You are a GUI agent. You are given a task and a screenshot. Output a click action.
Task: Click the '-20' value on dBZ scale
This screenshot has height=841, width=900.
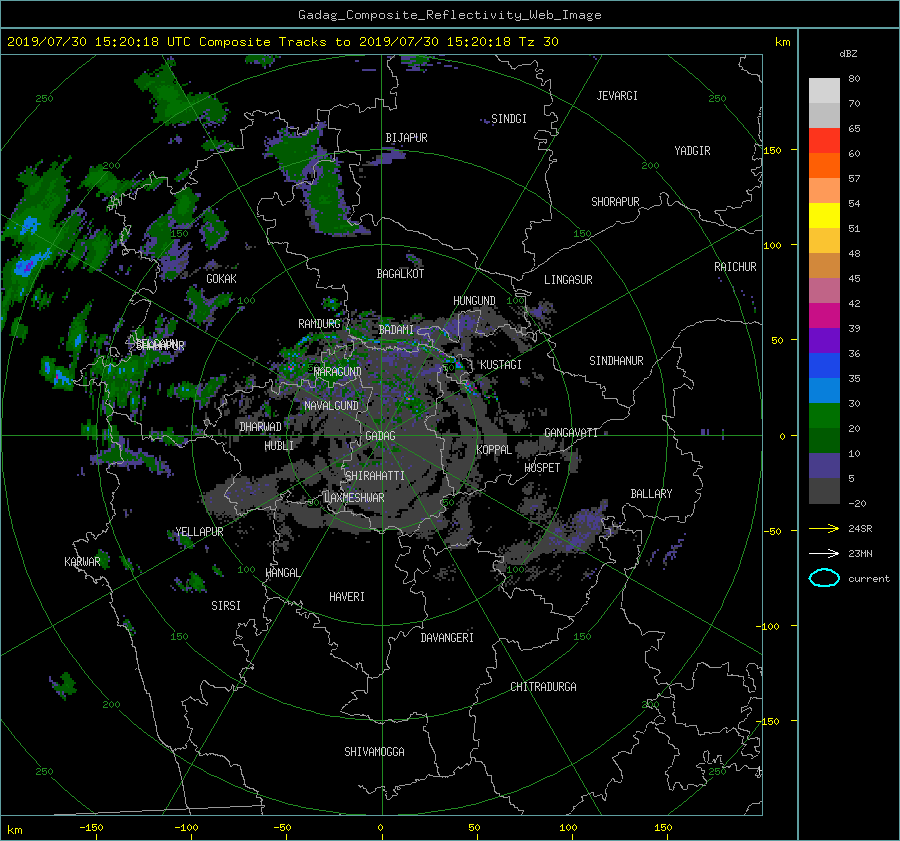point(857,503)
